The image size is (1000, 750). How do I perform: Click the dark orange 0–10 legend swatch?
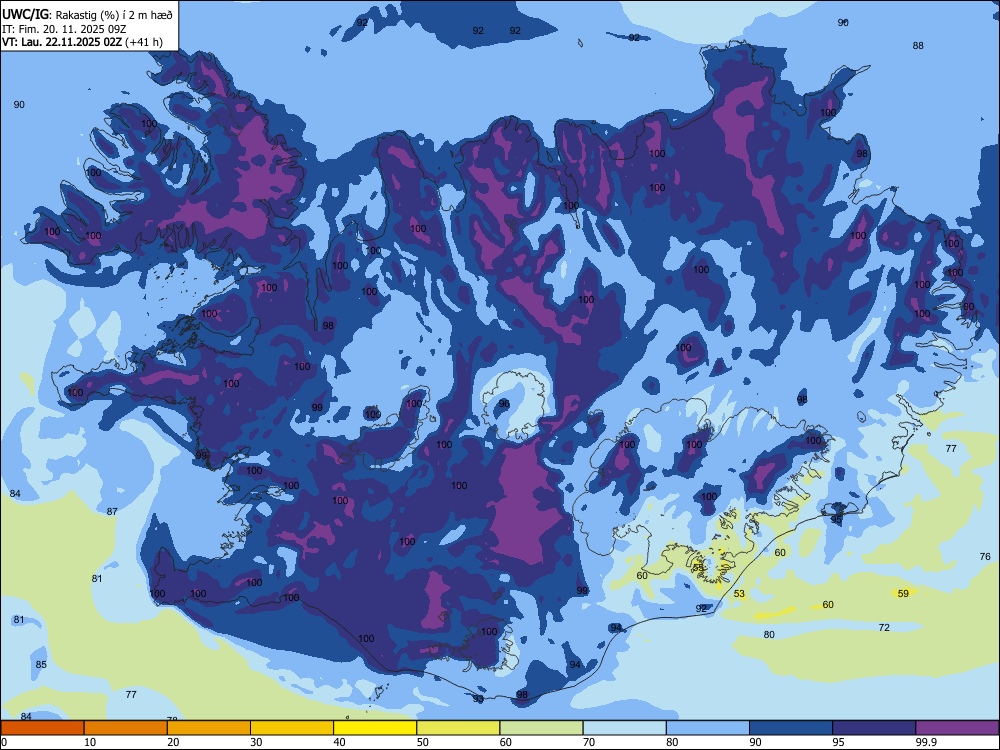[x=42, y=728]
